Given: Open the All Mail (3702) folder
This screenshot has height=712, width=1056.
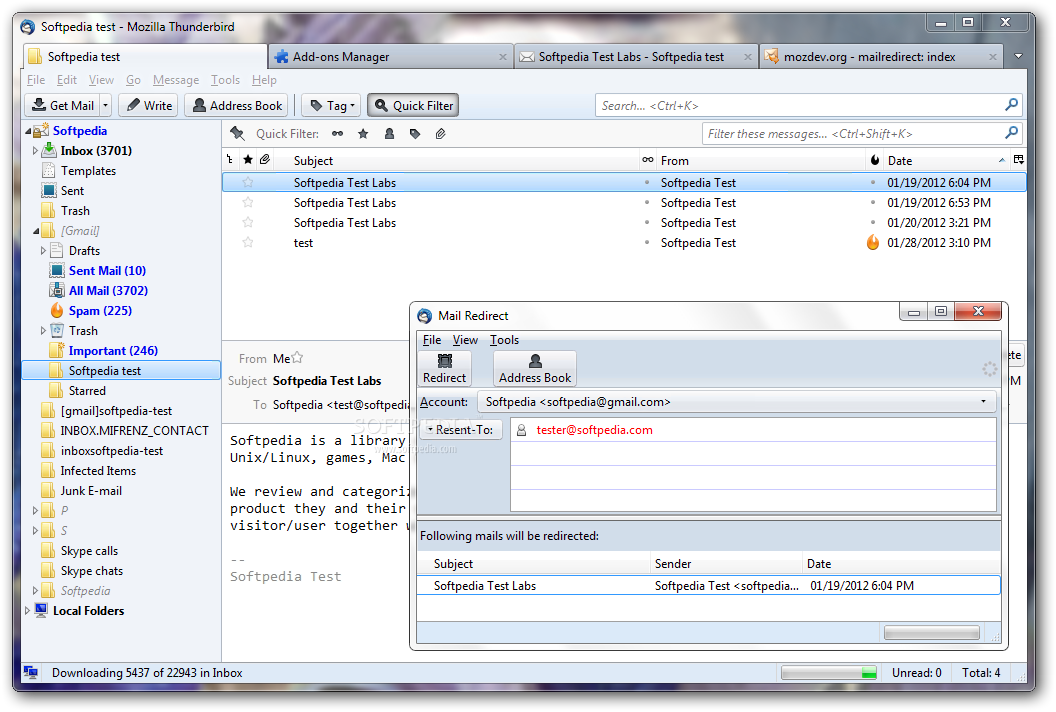Looking at the screenshot, I should tap(108, 290).
